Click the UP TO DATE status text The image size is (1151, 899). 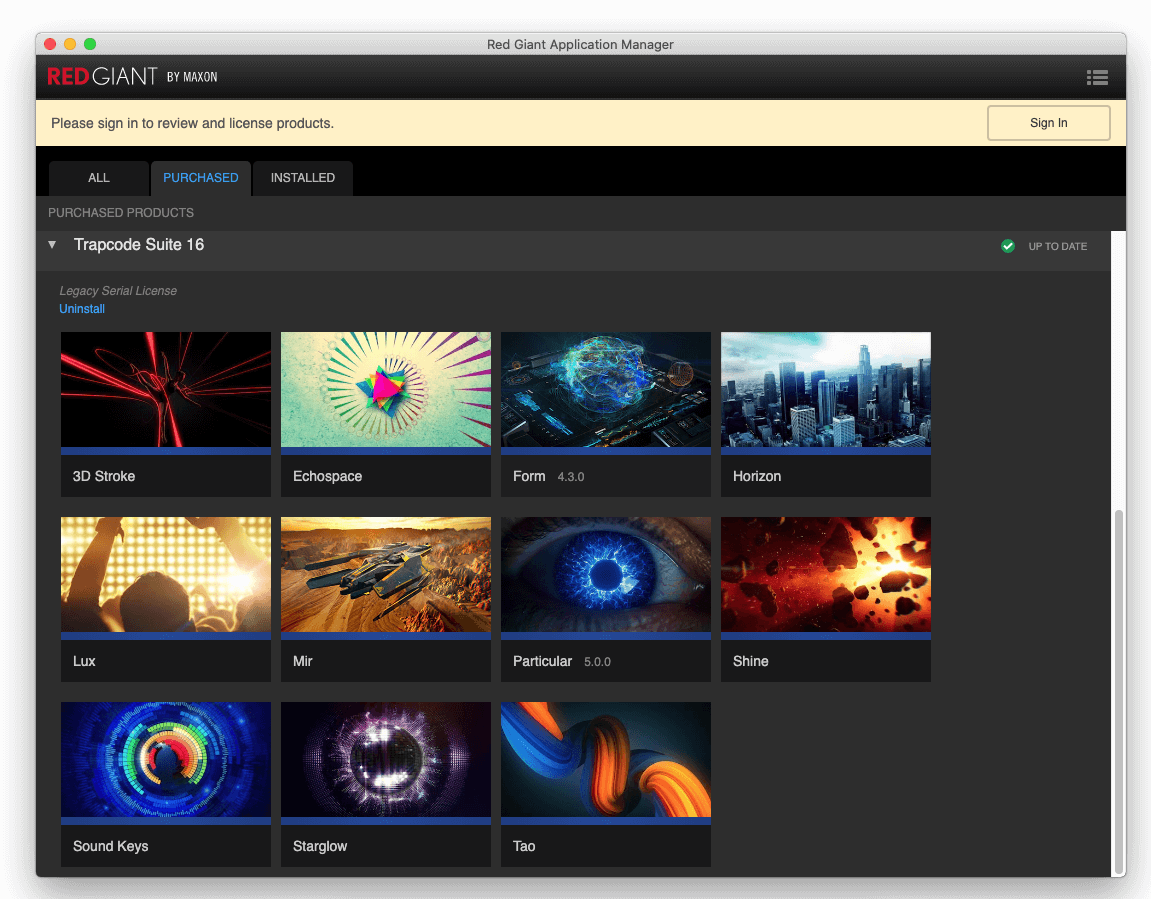coord(1057,247)
